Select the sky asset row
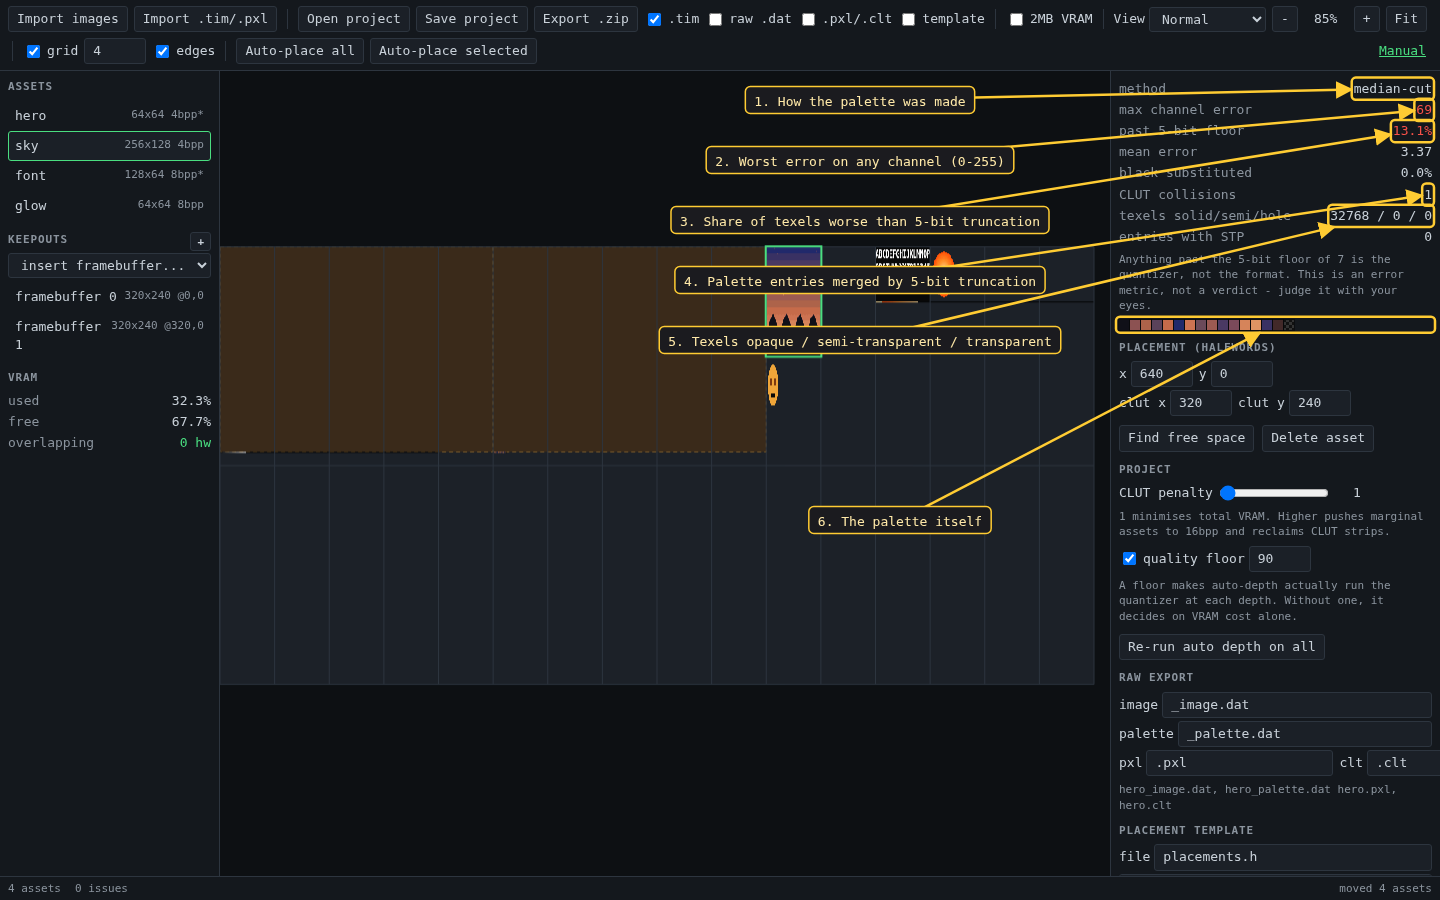The image size is (1440, 900). [x=109, y=146]
